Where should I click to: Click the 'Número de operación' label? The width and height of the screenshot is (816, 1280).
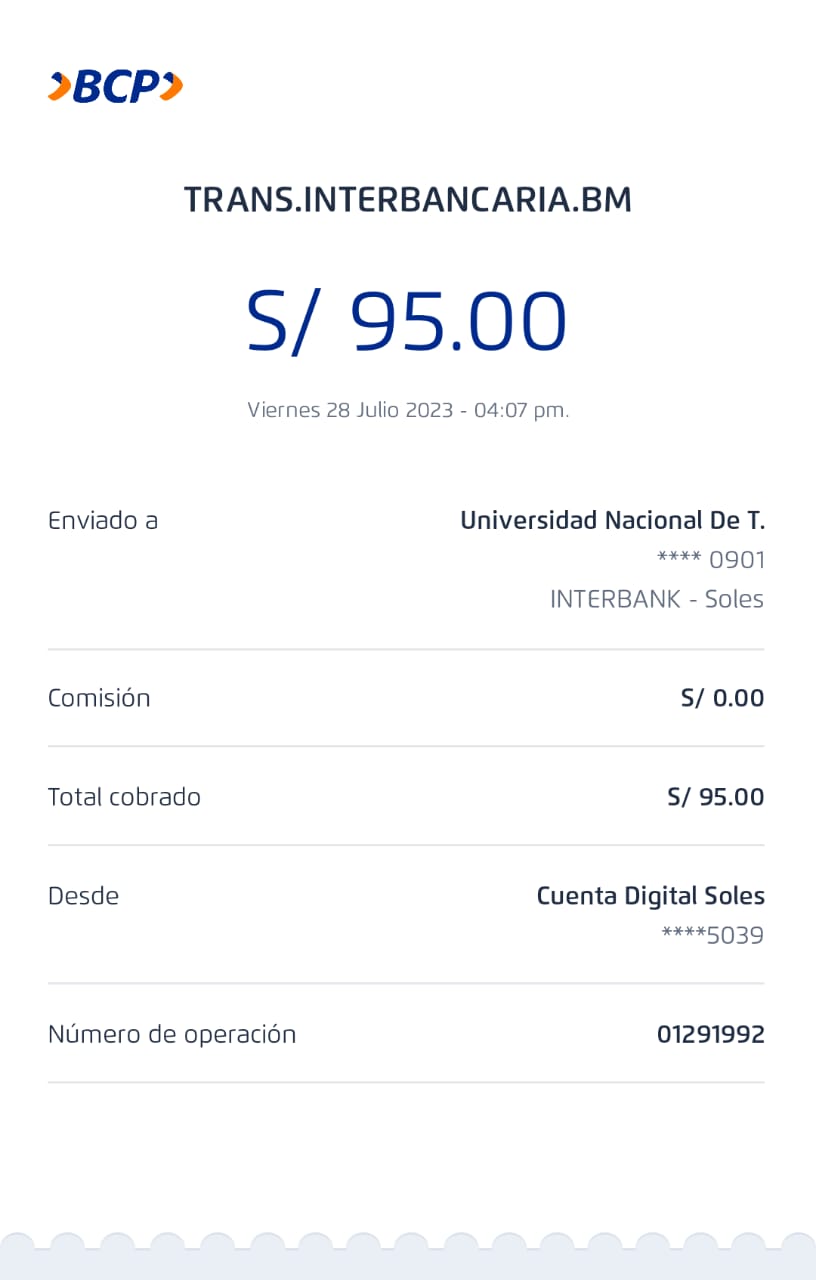pyautogui.click(x=172, y=1034)
